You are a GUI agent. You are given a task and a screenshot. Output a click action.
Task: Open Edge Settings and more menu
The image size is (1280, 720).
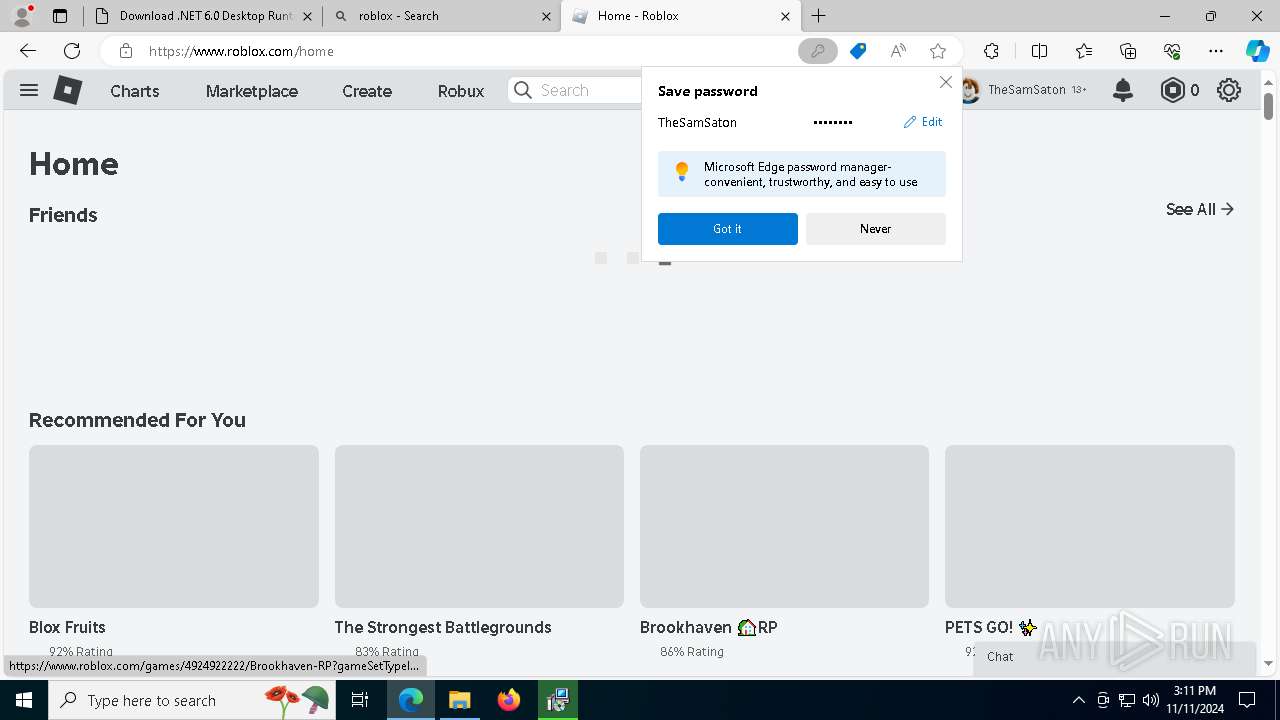pos(1216,51)
